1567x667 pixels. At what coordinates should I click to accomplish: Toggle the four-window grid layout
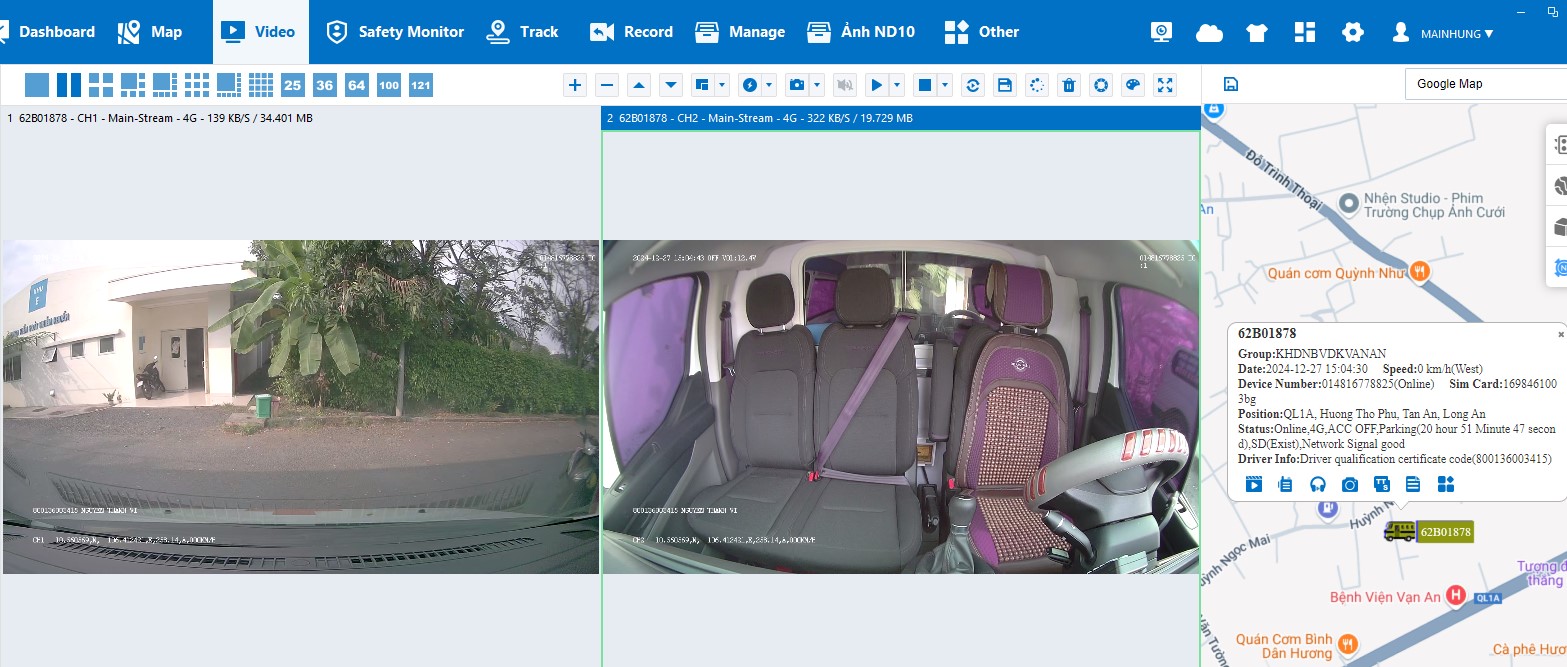[x=101, y=85]
